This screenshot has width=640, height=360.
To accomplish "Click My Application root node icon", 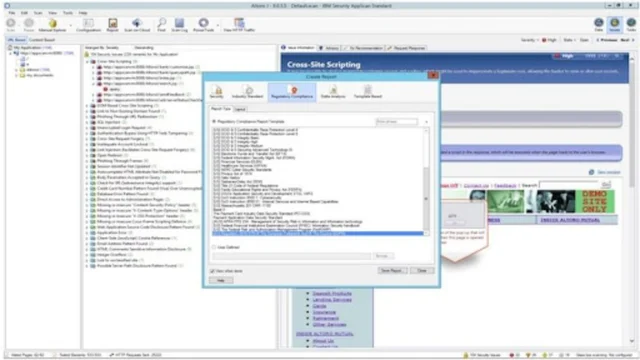I will 11,48.
